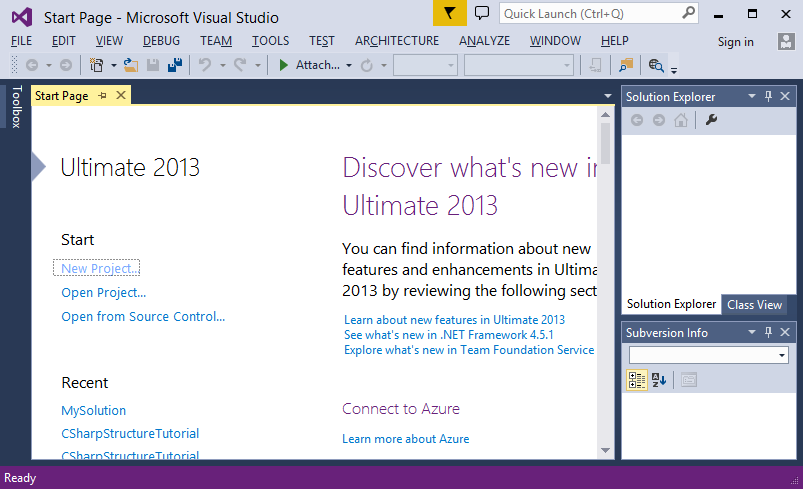The height and width of the screenshot is (489, 803).
Task: Click the New Project toolbar icon
Action: [96, 65]
